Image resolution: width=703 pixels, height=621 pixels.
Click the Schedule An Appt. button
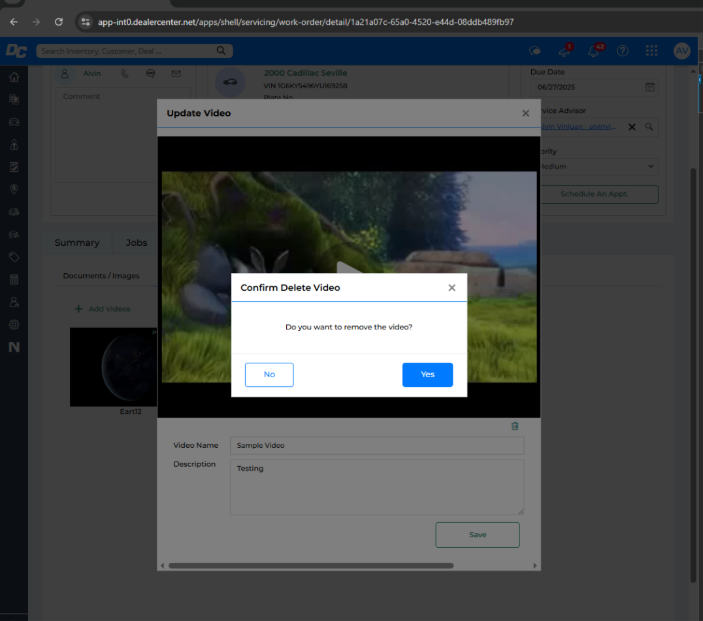(599, 194)
